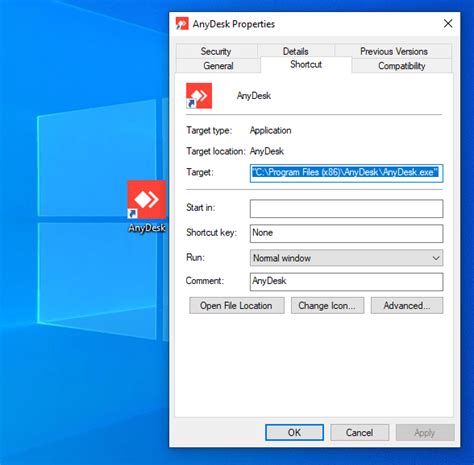The image size is (474, 465).
Task: Expand the Run dropdown showing Normal window
Action: click(346, 258)
